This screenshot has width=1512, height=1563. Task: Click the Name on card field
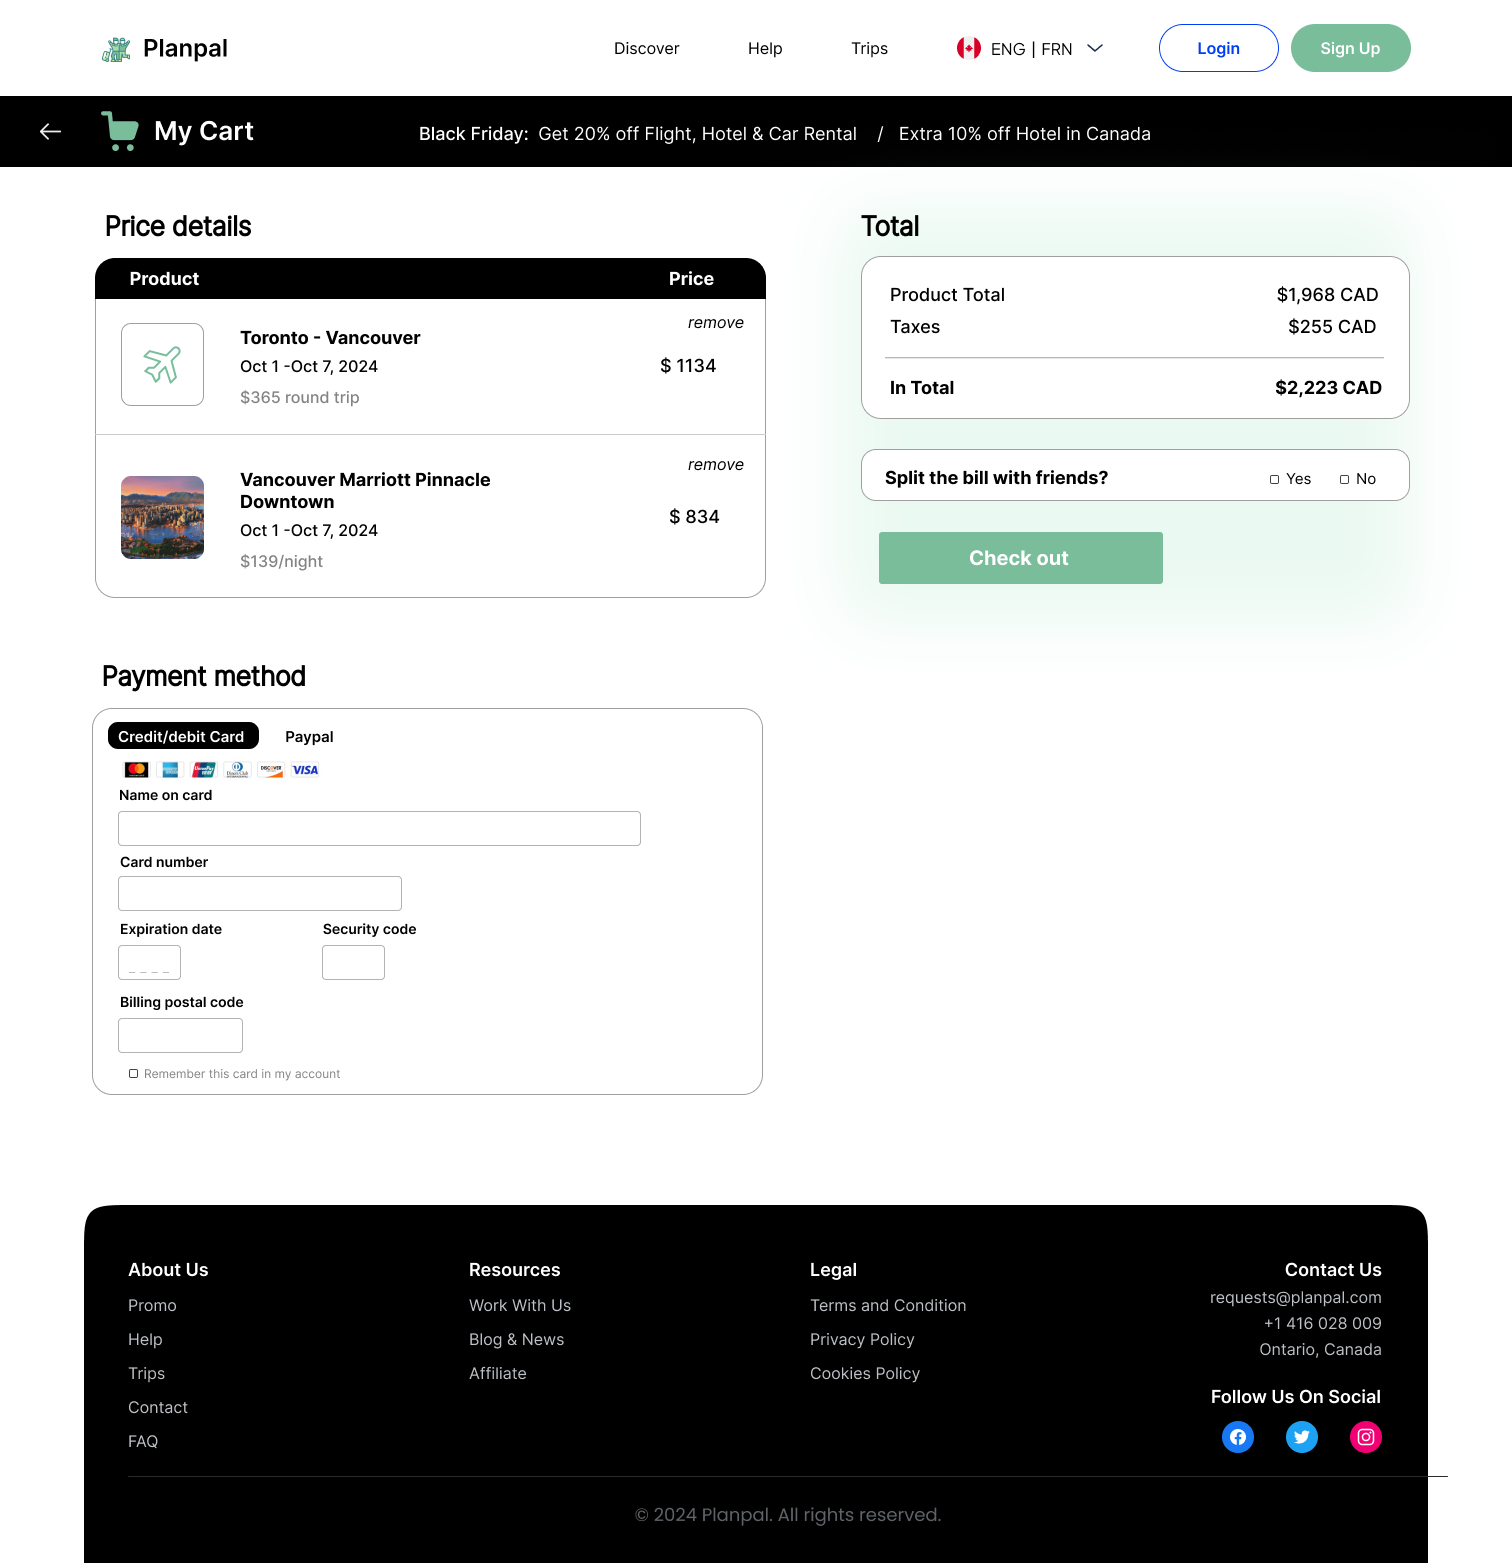(379, 828)
